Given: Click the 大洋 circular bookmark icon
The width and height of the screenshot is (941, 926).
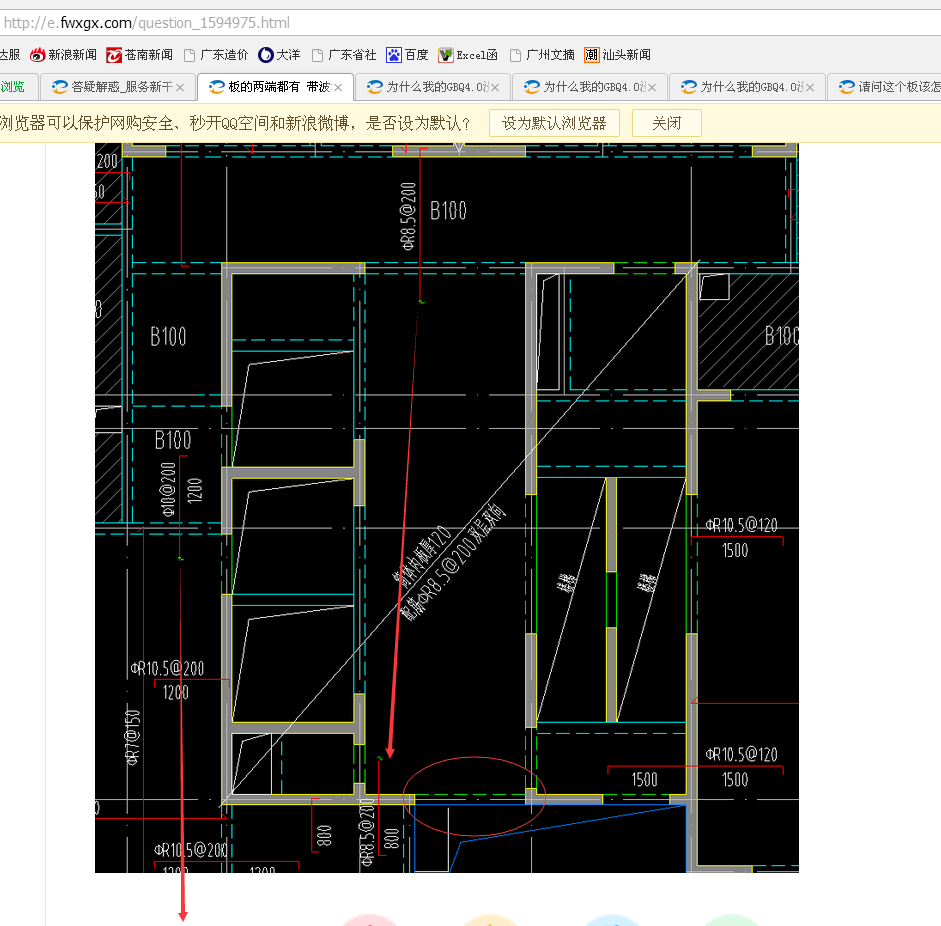Looking at the screenshot, I should pyautogui.click(x=266, y=55).
